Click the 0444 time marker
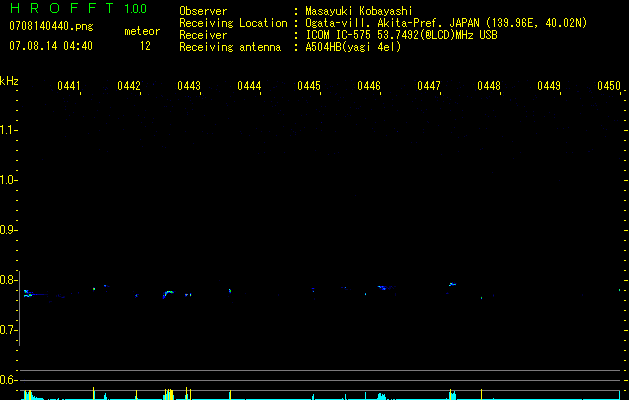 pos(249,86)
